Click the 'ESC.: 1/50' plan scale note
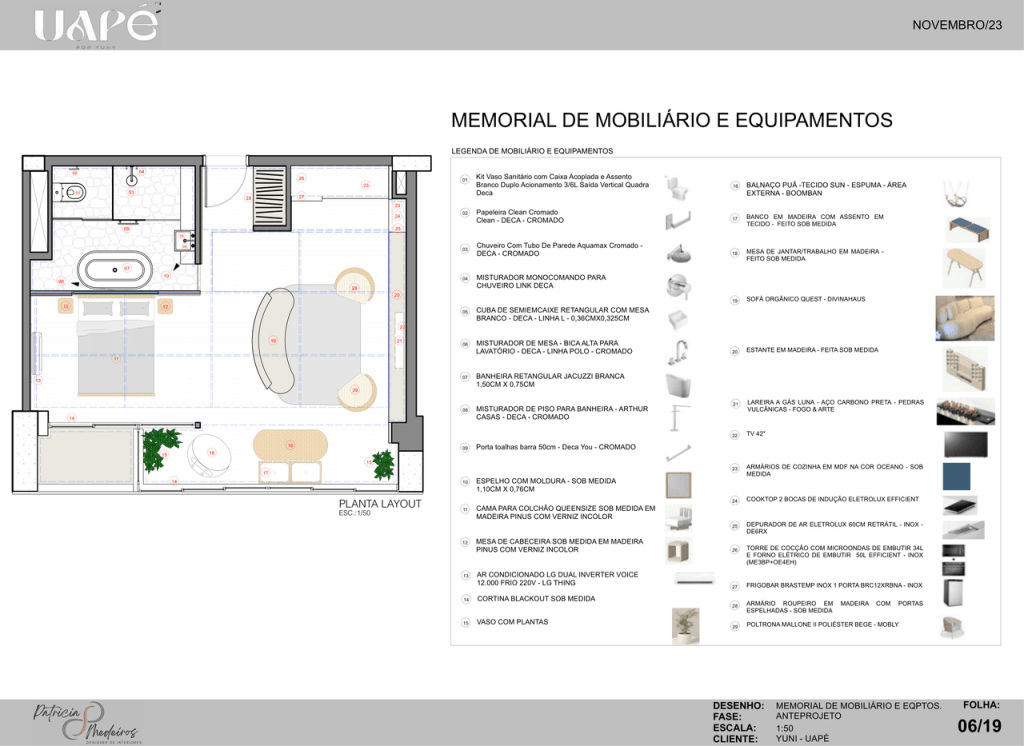 click(x=355, y=513)
